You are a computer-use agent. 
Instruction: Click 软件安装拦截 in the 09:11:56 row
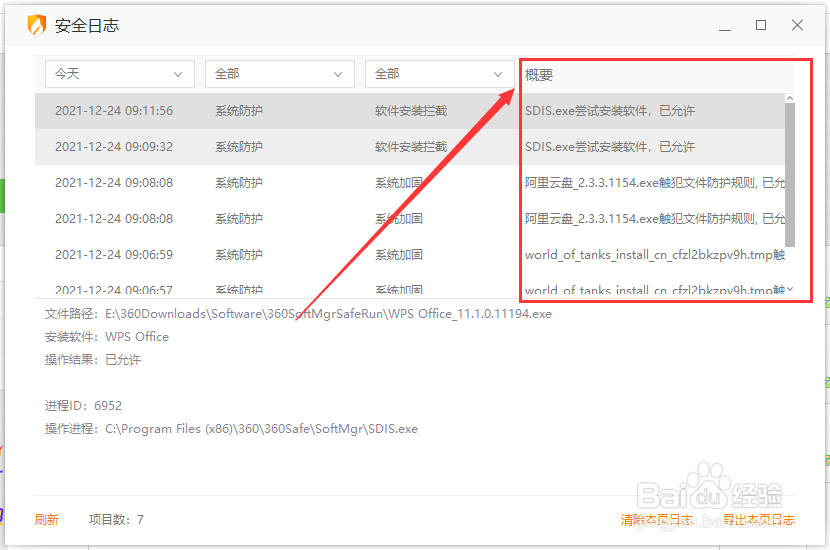[411, 111]
